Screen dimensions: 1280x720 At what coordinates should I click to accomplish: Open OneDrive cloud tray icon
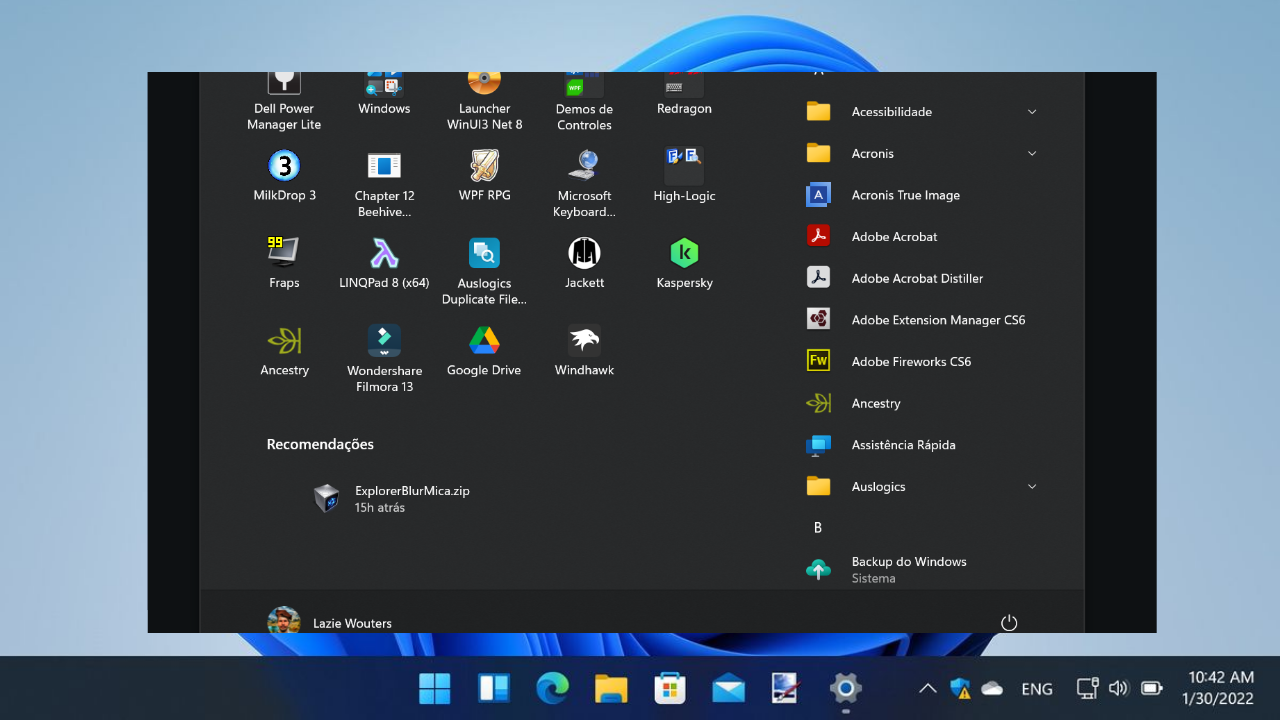(x=992, y=688)
